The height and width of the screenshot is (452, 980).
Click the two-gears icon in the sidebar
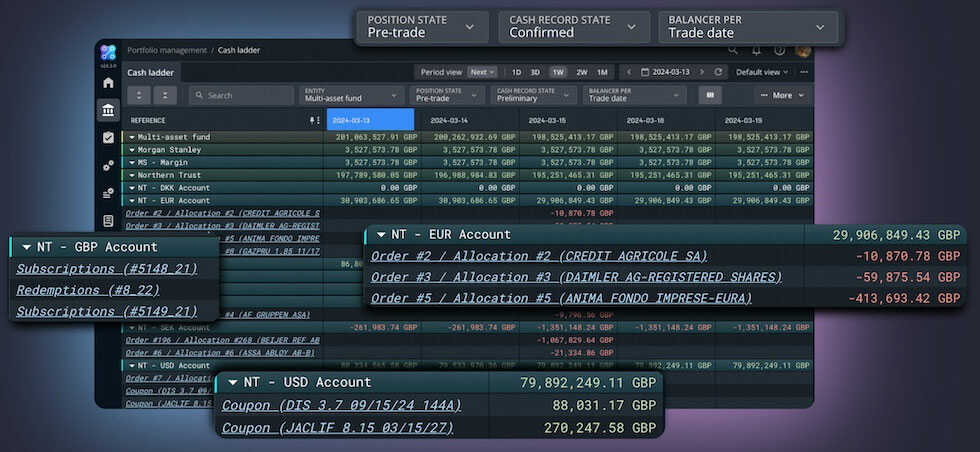pos(108,165)
